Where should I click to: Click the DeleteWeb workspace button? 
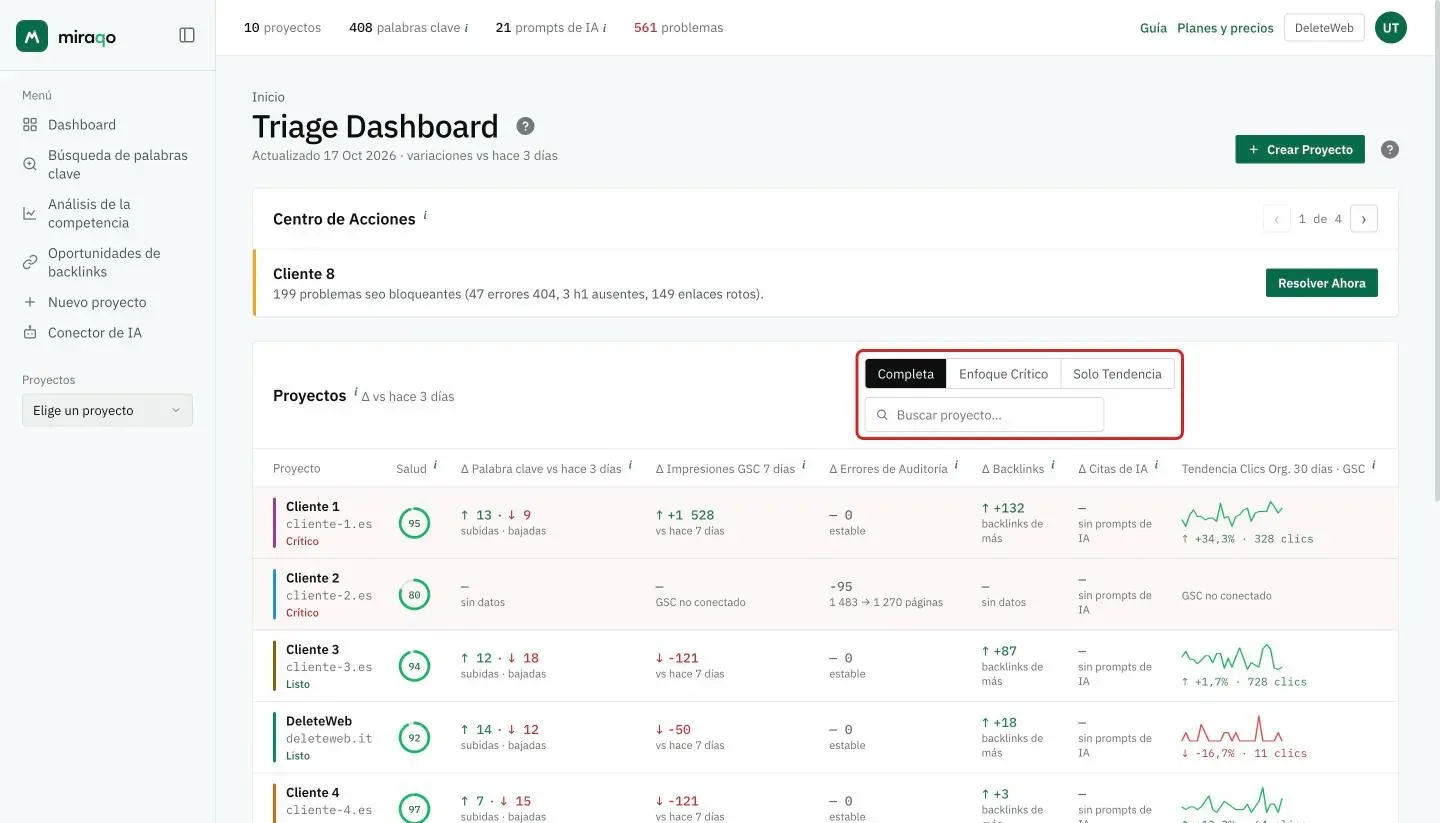point(1324,28)
